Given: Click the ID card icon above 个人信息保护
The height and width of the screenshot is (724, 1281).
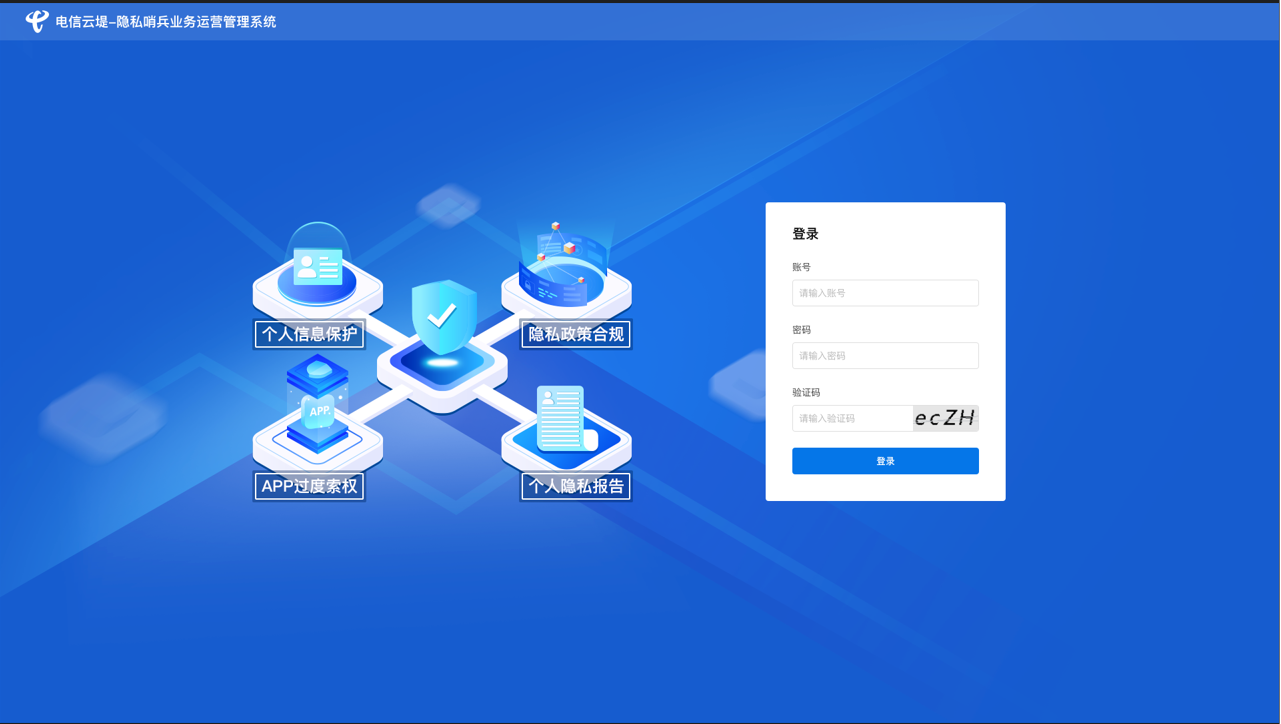Looking at the screenshot, I should [318, 266].
